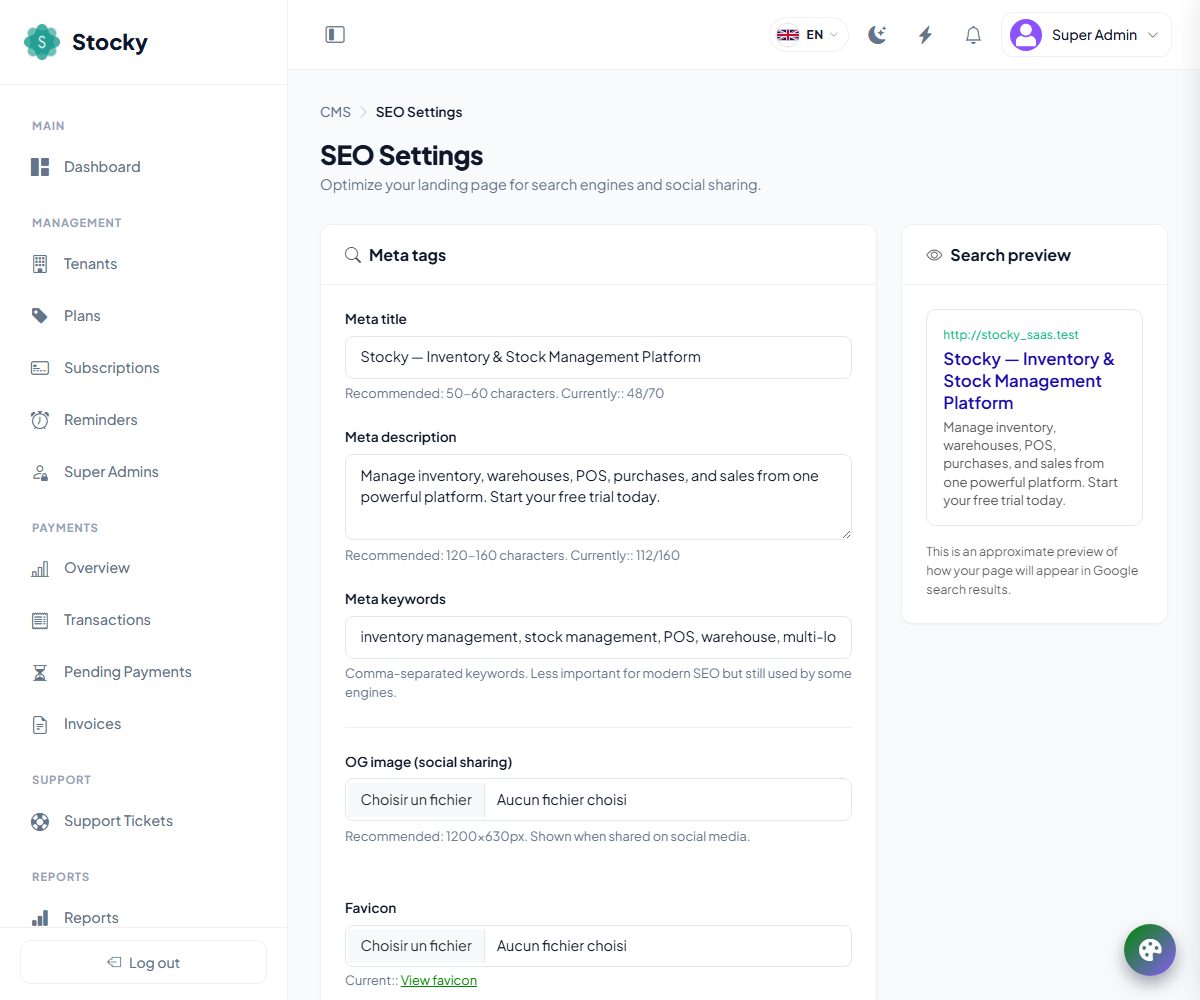Click the Stocky logo icon
The width and height of the screenshot is (1200, 1000).
click(x=42, y=42)
